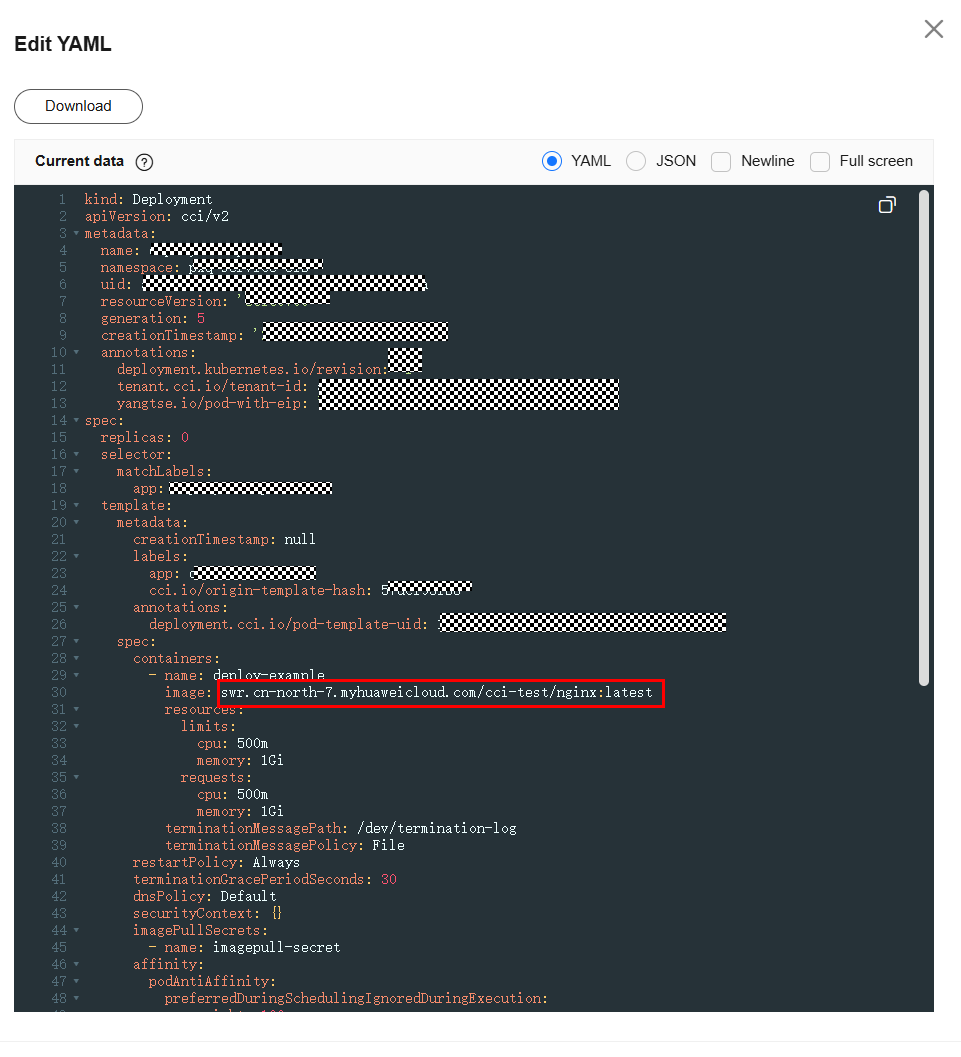Click 'securityContext: {}' line
Image resolution: width=961 pixels, height=1057 pixels.
207,913
